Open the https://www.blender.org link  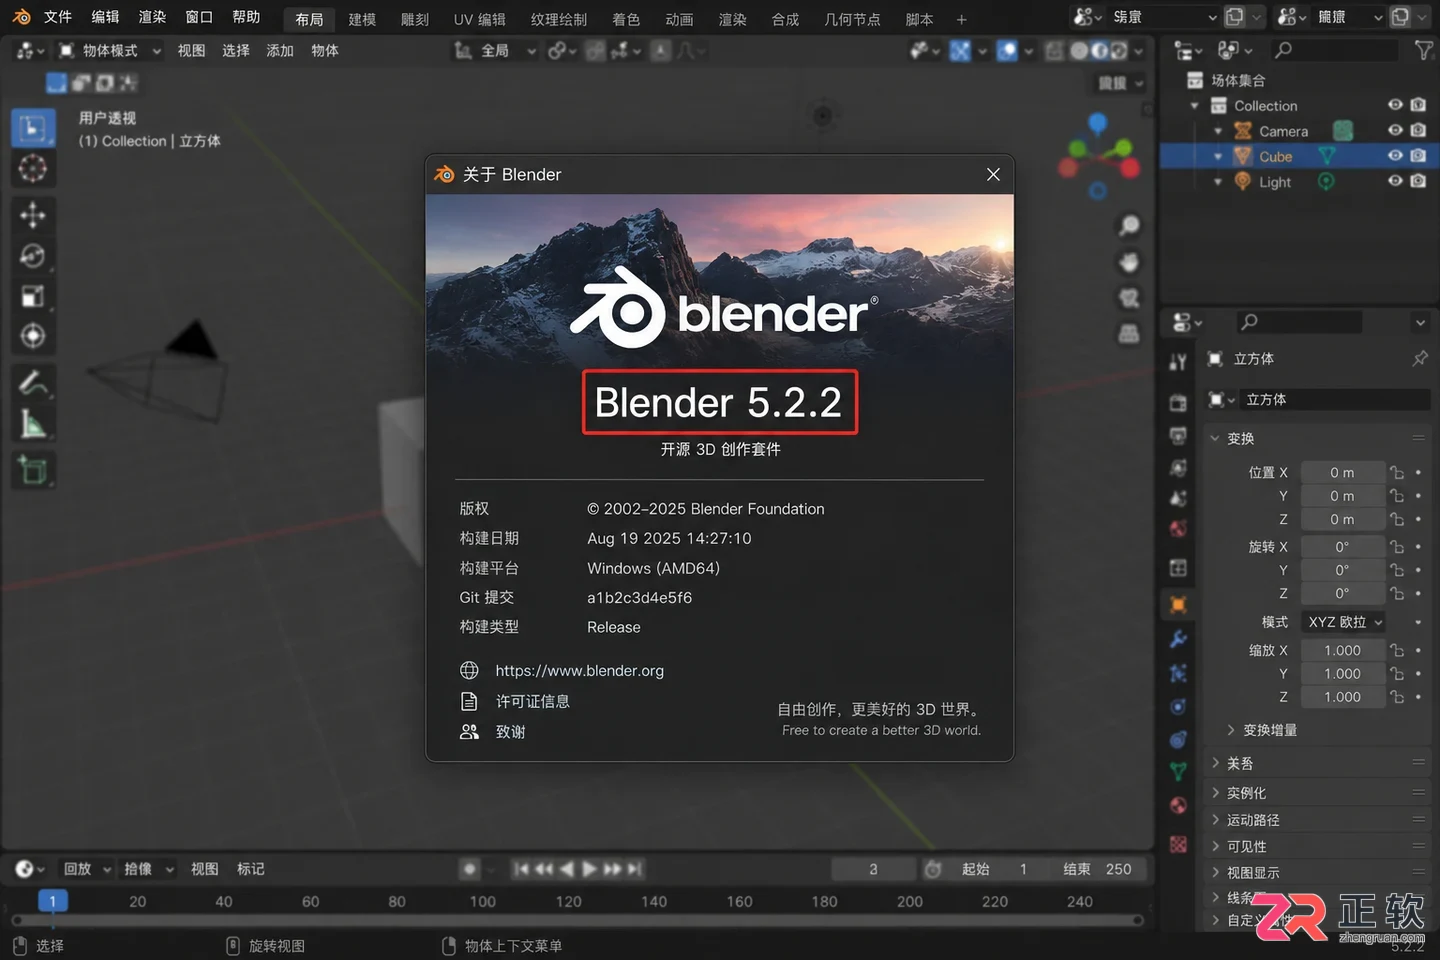[579, 671]
